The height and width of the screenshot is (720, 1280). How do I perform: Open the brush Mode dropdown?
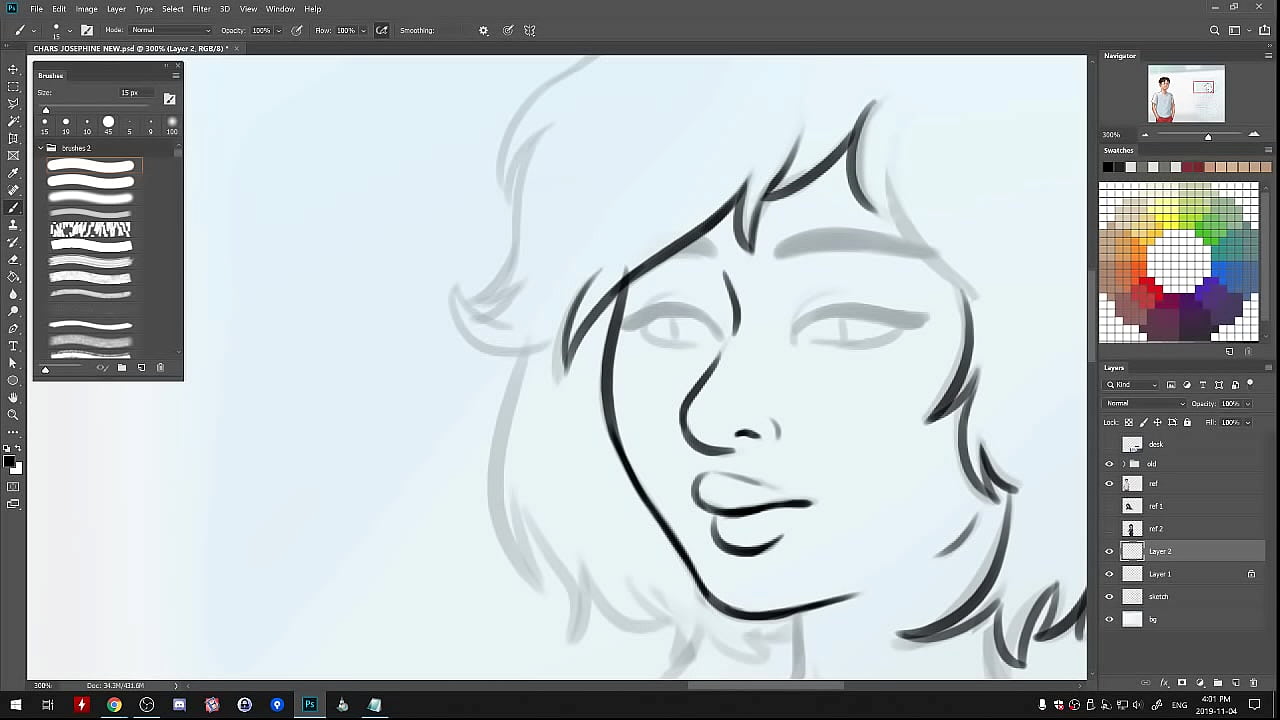pyautogui.click(x=170, y=31)
